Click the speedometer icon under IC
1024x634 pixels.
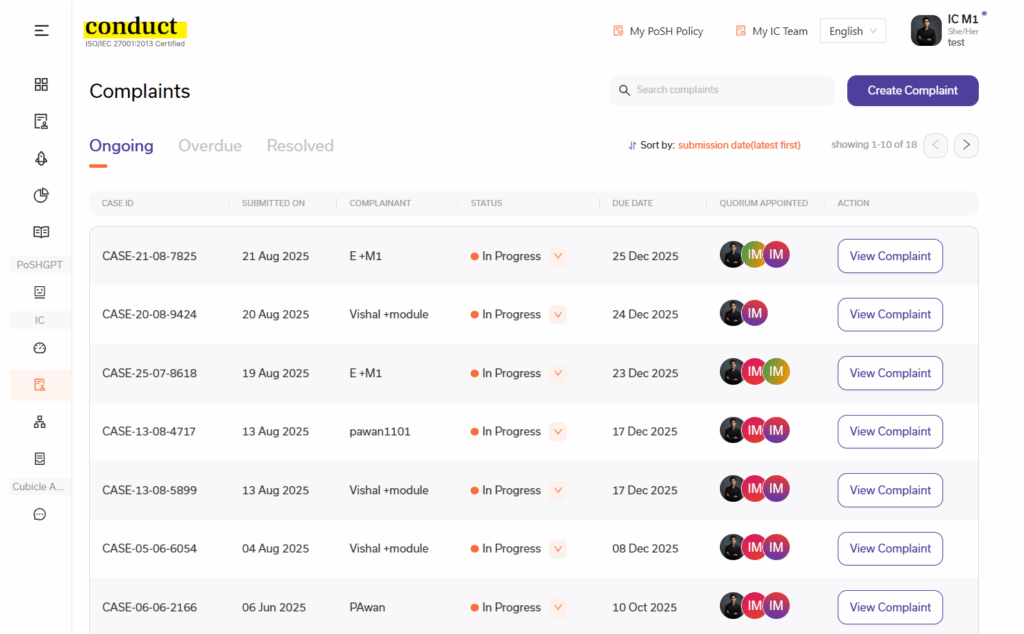[40, 348]
